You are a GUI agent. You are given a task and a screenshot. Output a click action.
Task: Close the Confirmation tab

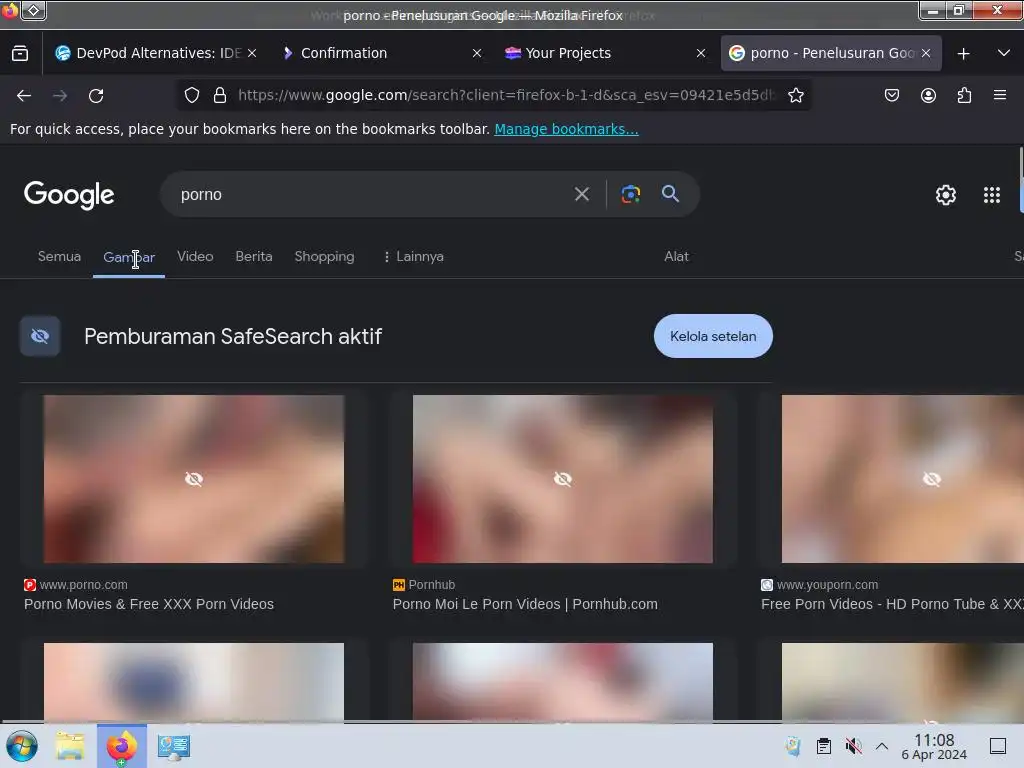pyautogui.click(x=477, y=54)
